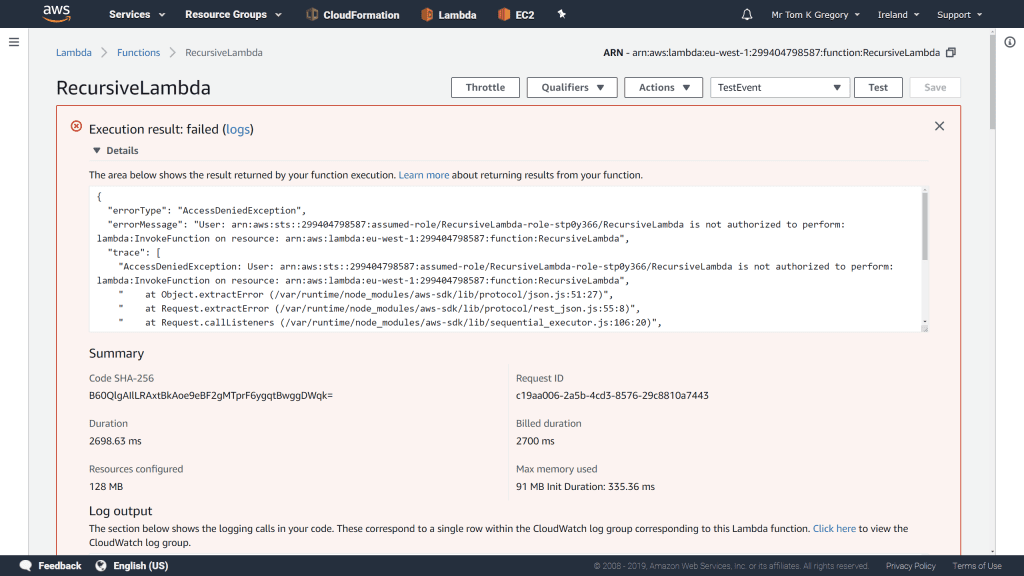Open the logs link in execution result
Image resolution: width=1024 pixels, height=576 pixels.
click(x=237, y=129)
